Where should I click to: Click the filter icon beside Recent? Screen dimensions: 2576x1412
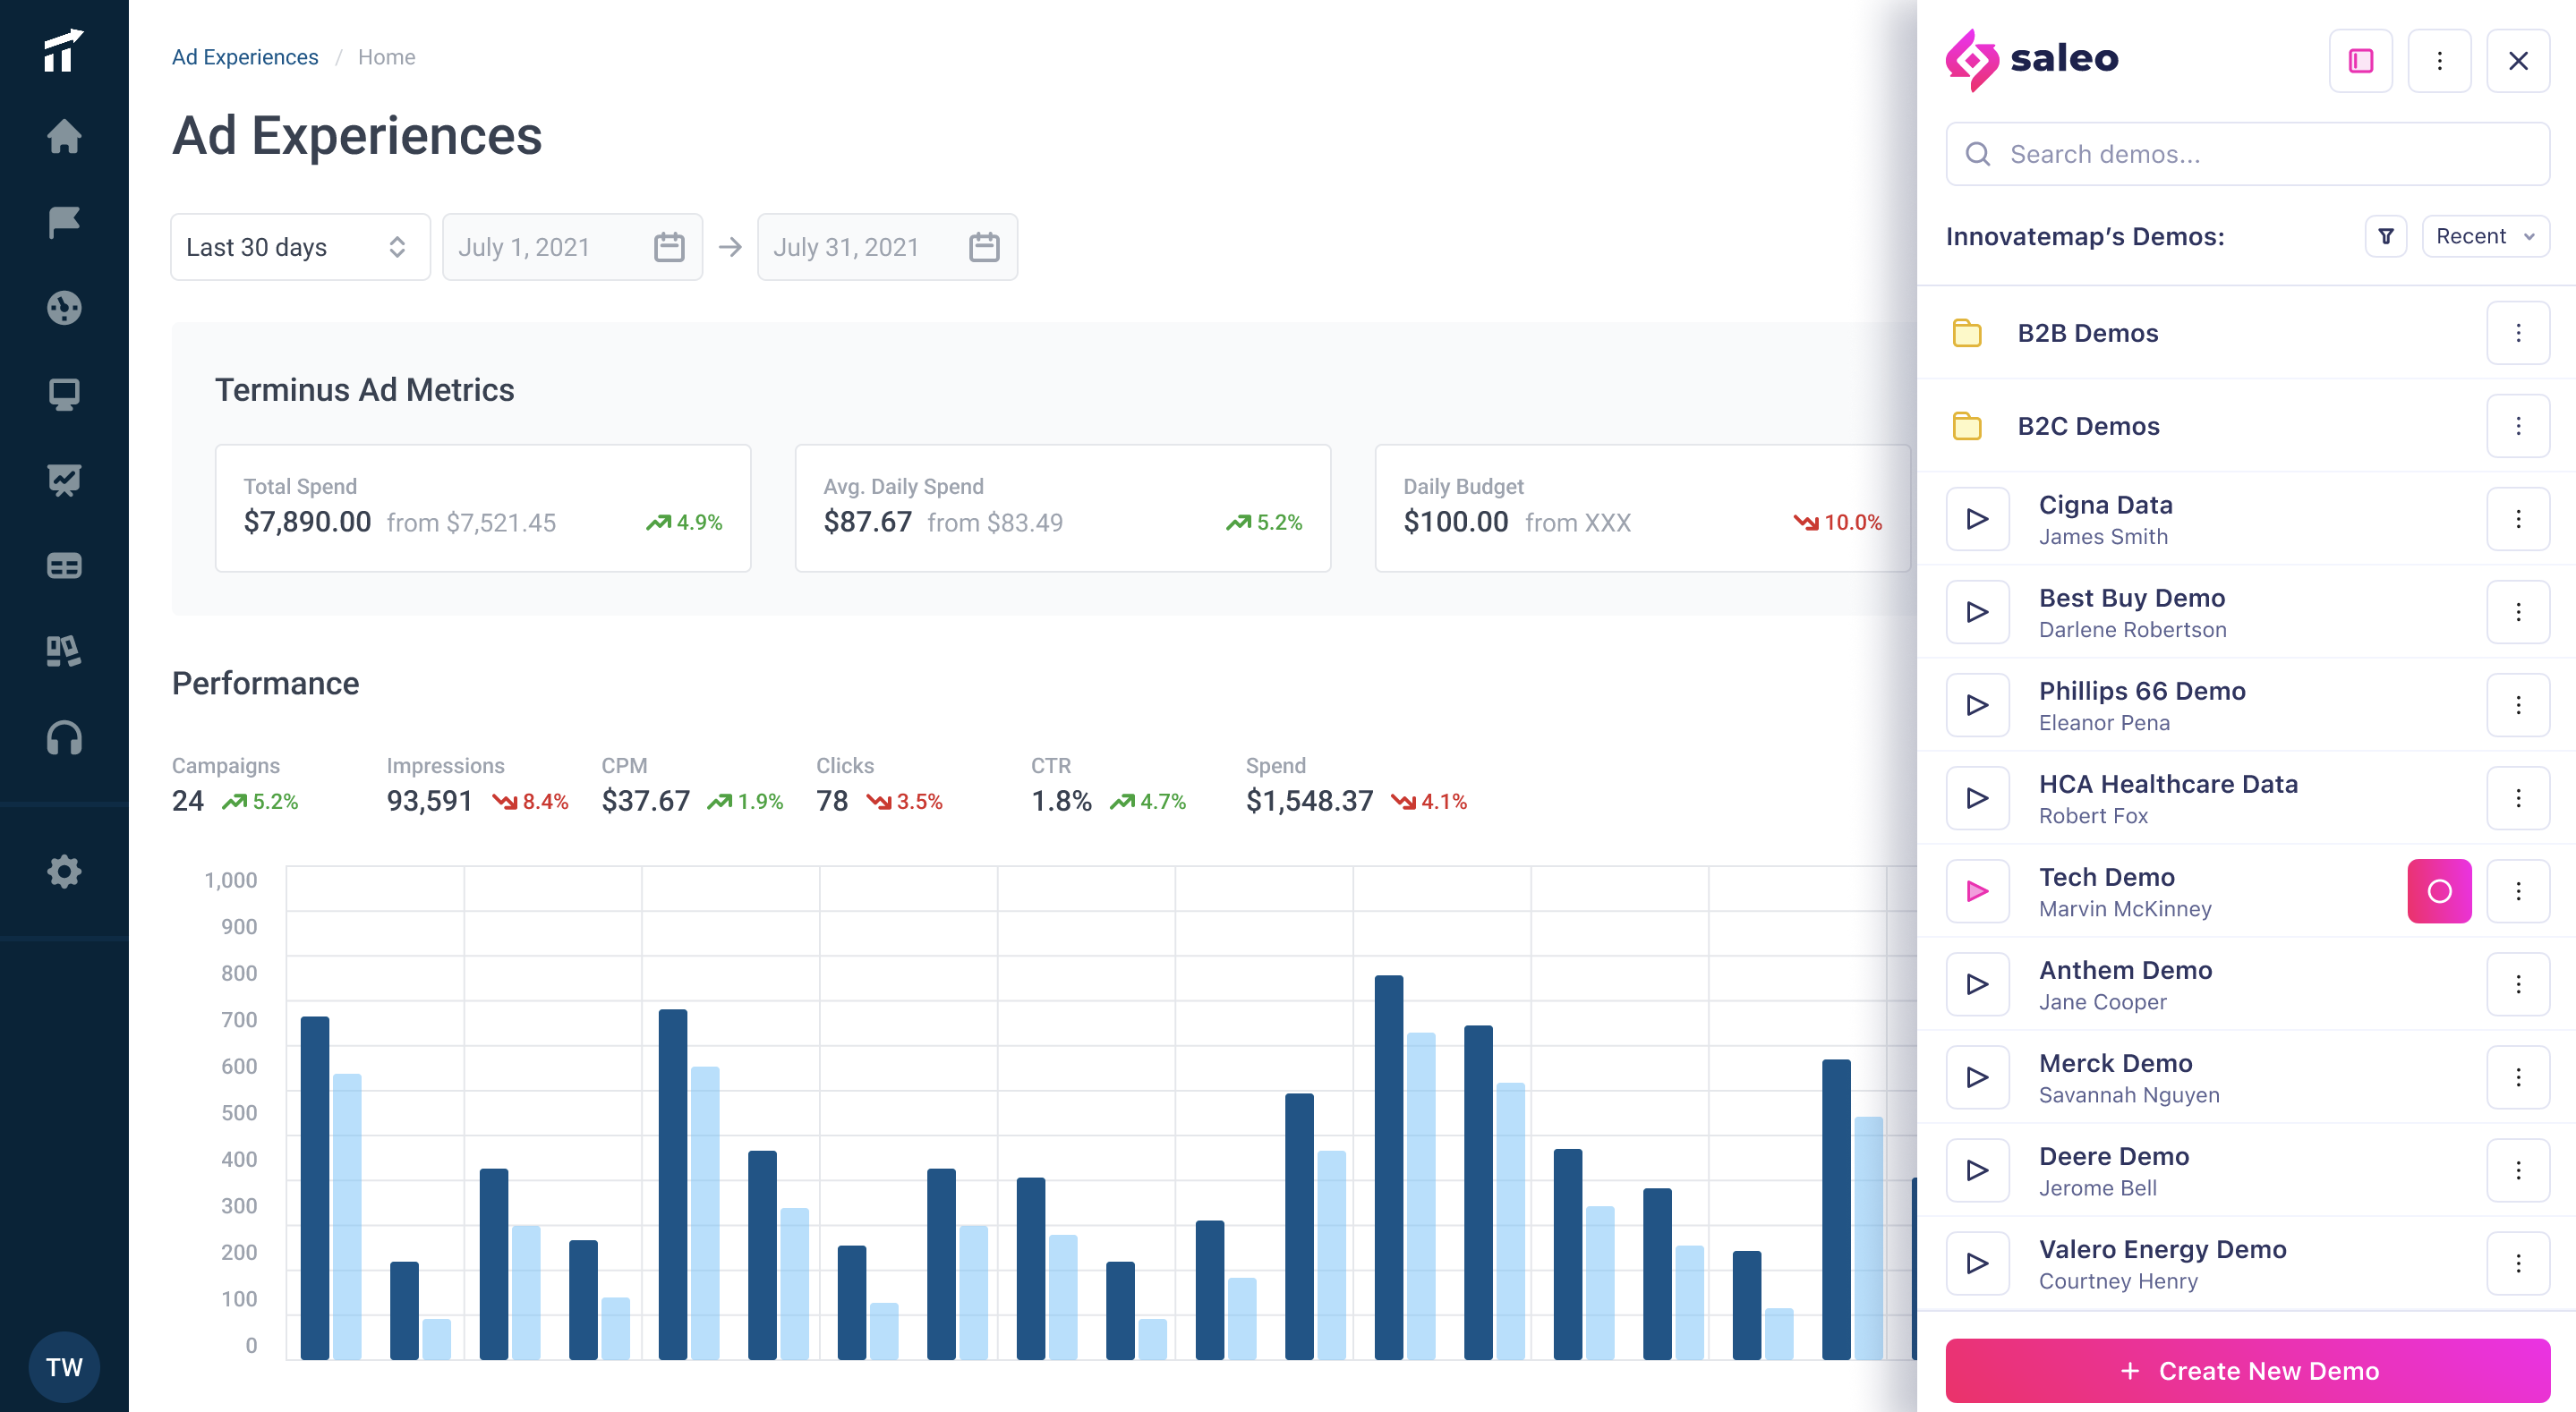[x=2386, y=236]
